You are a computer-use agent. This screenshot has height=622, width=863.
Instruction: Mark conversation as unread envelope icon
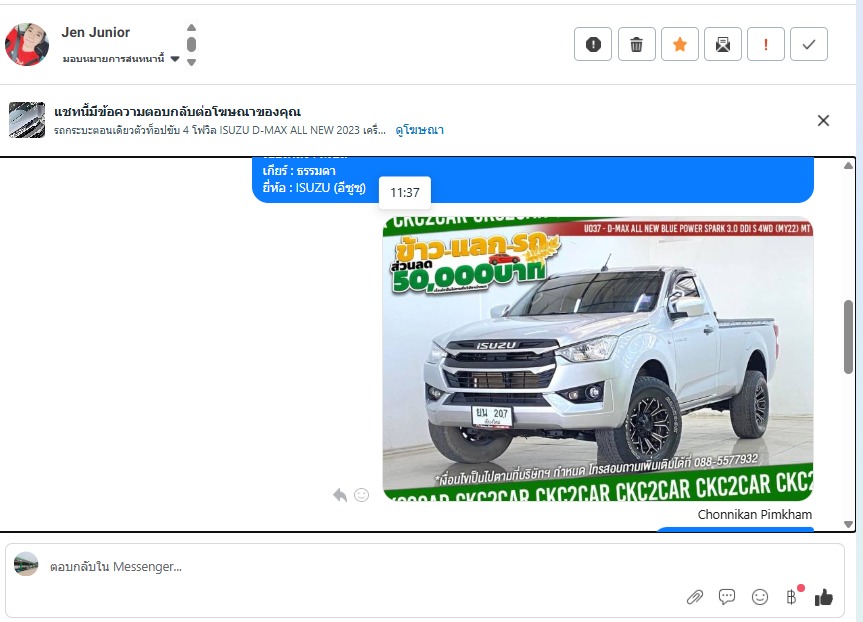[x=723, y=44]
